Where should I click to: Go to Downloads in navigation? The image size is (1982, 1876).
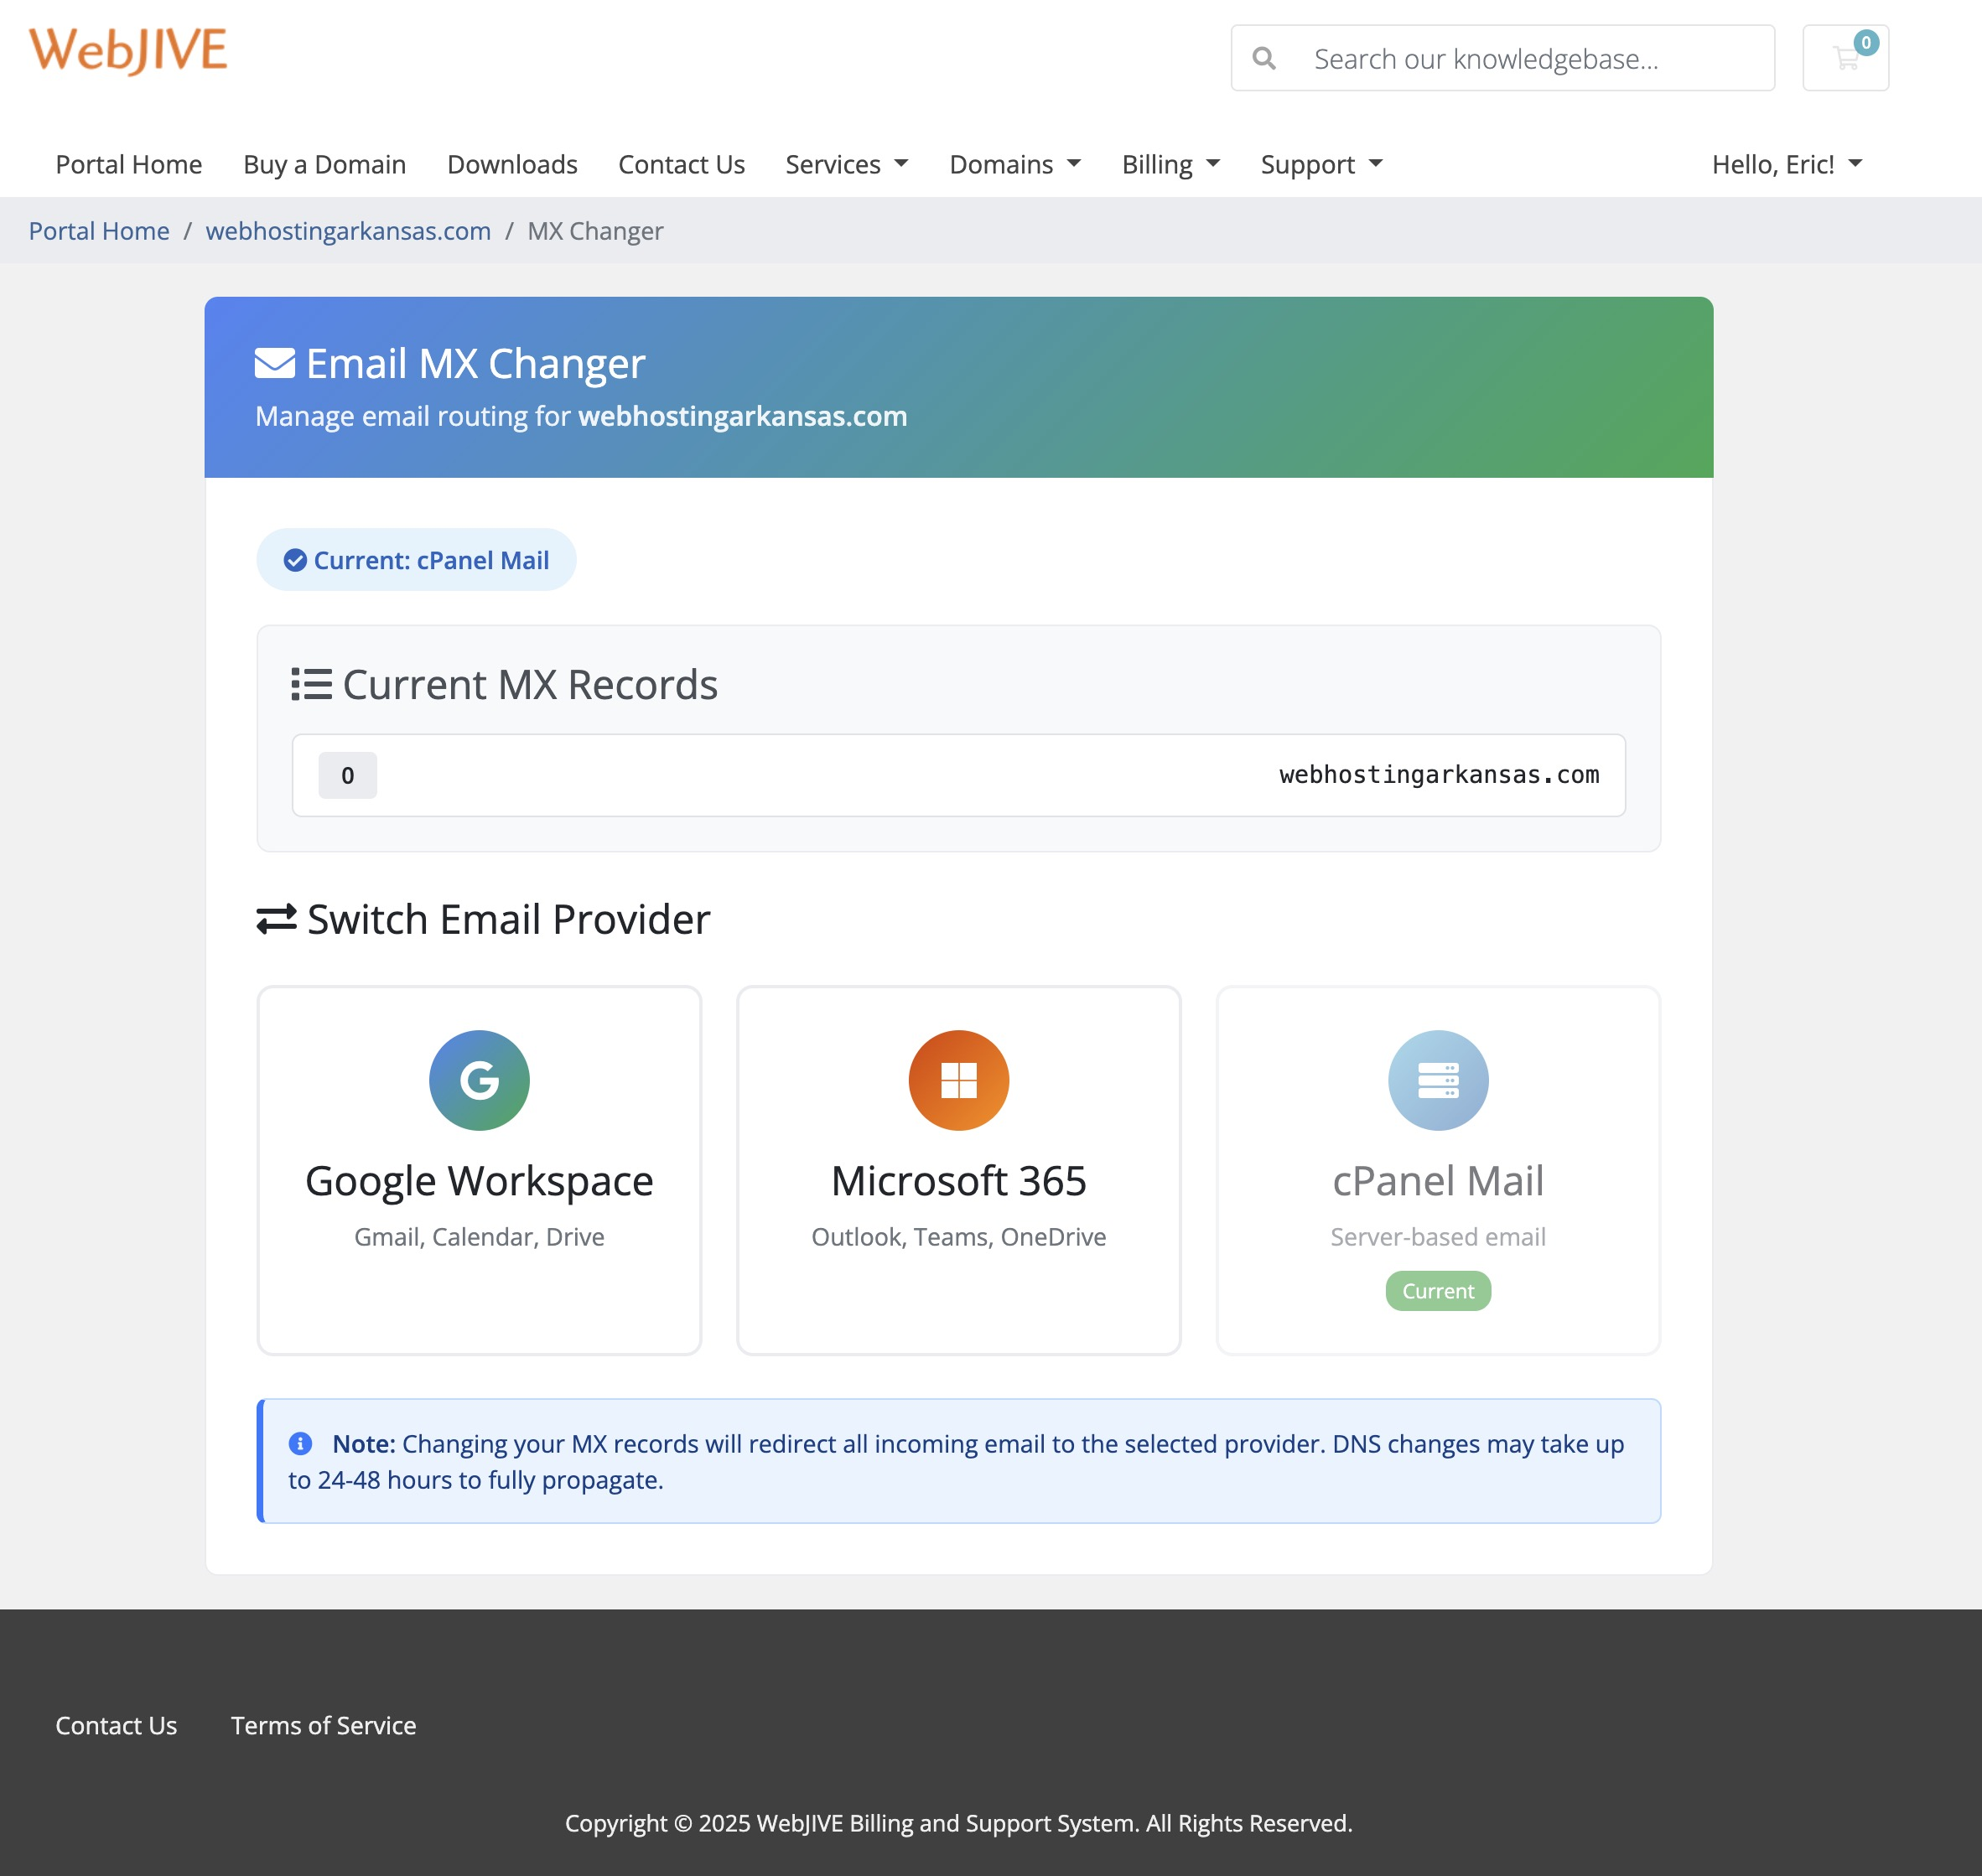coord(512,164)
